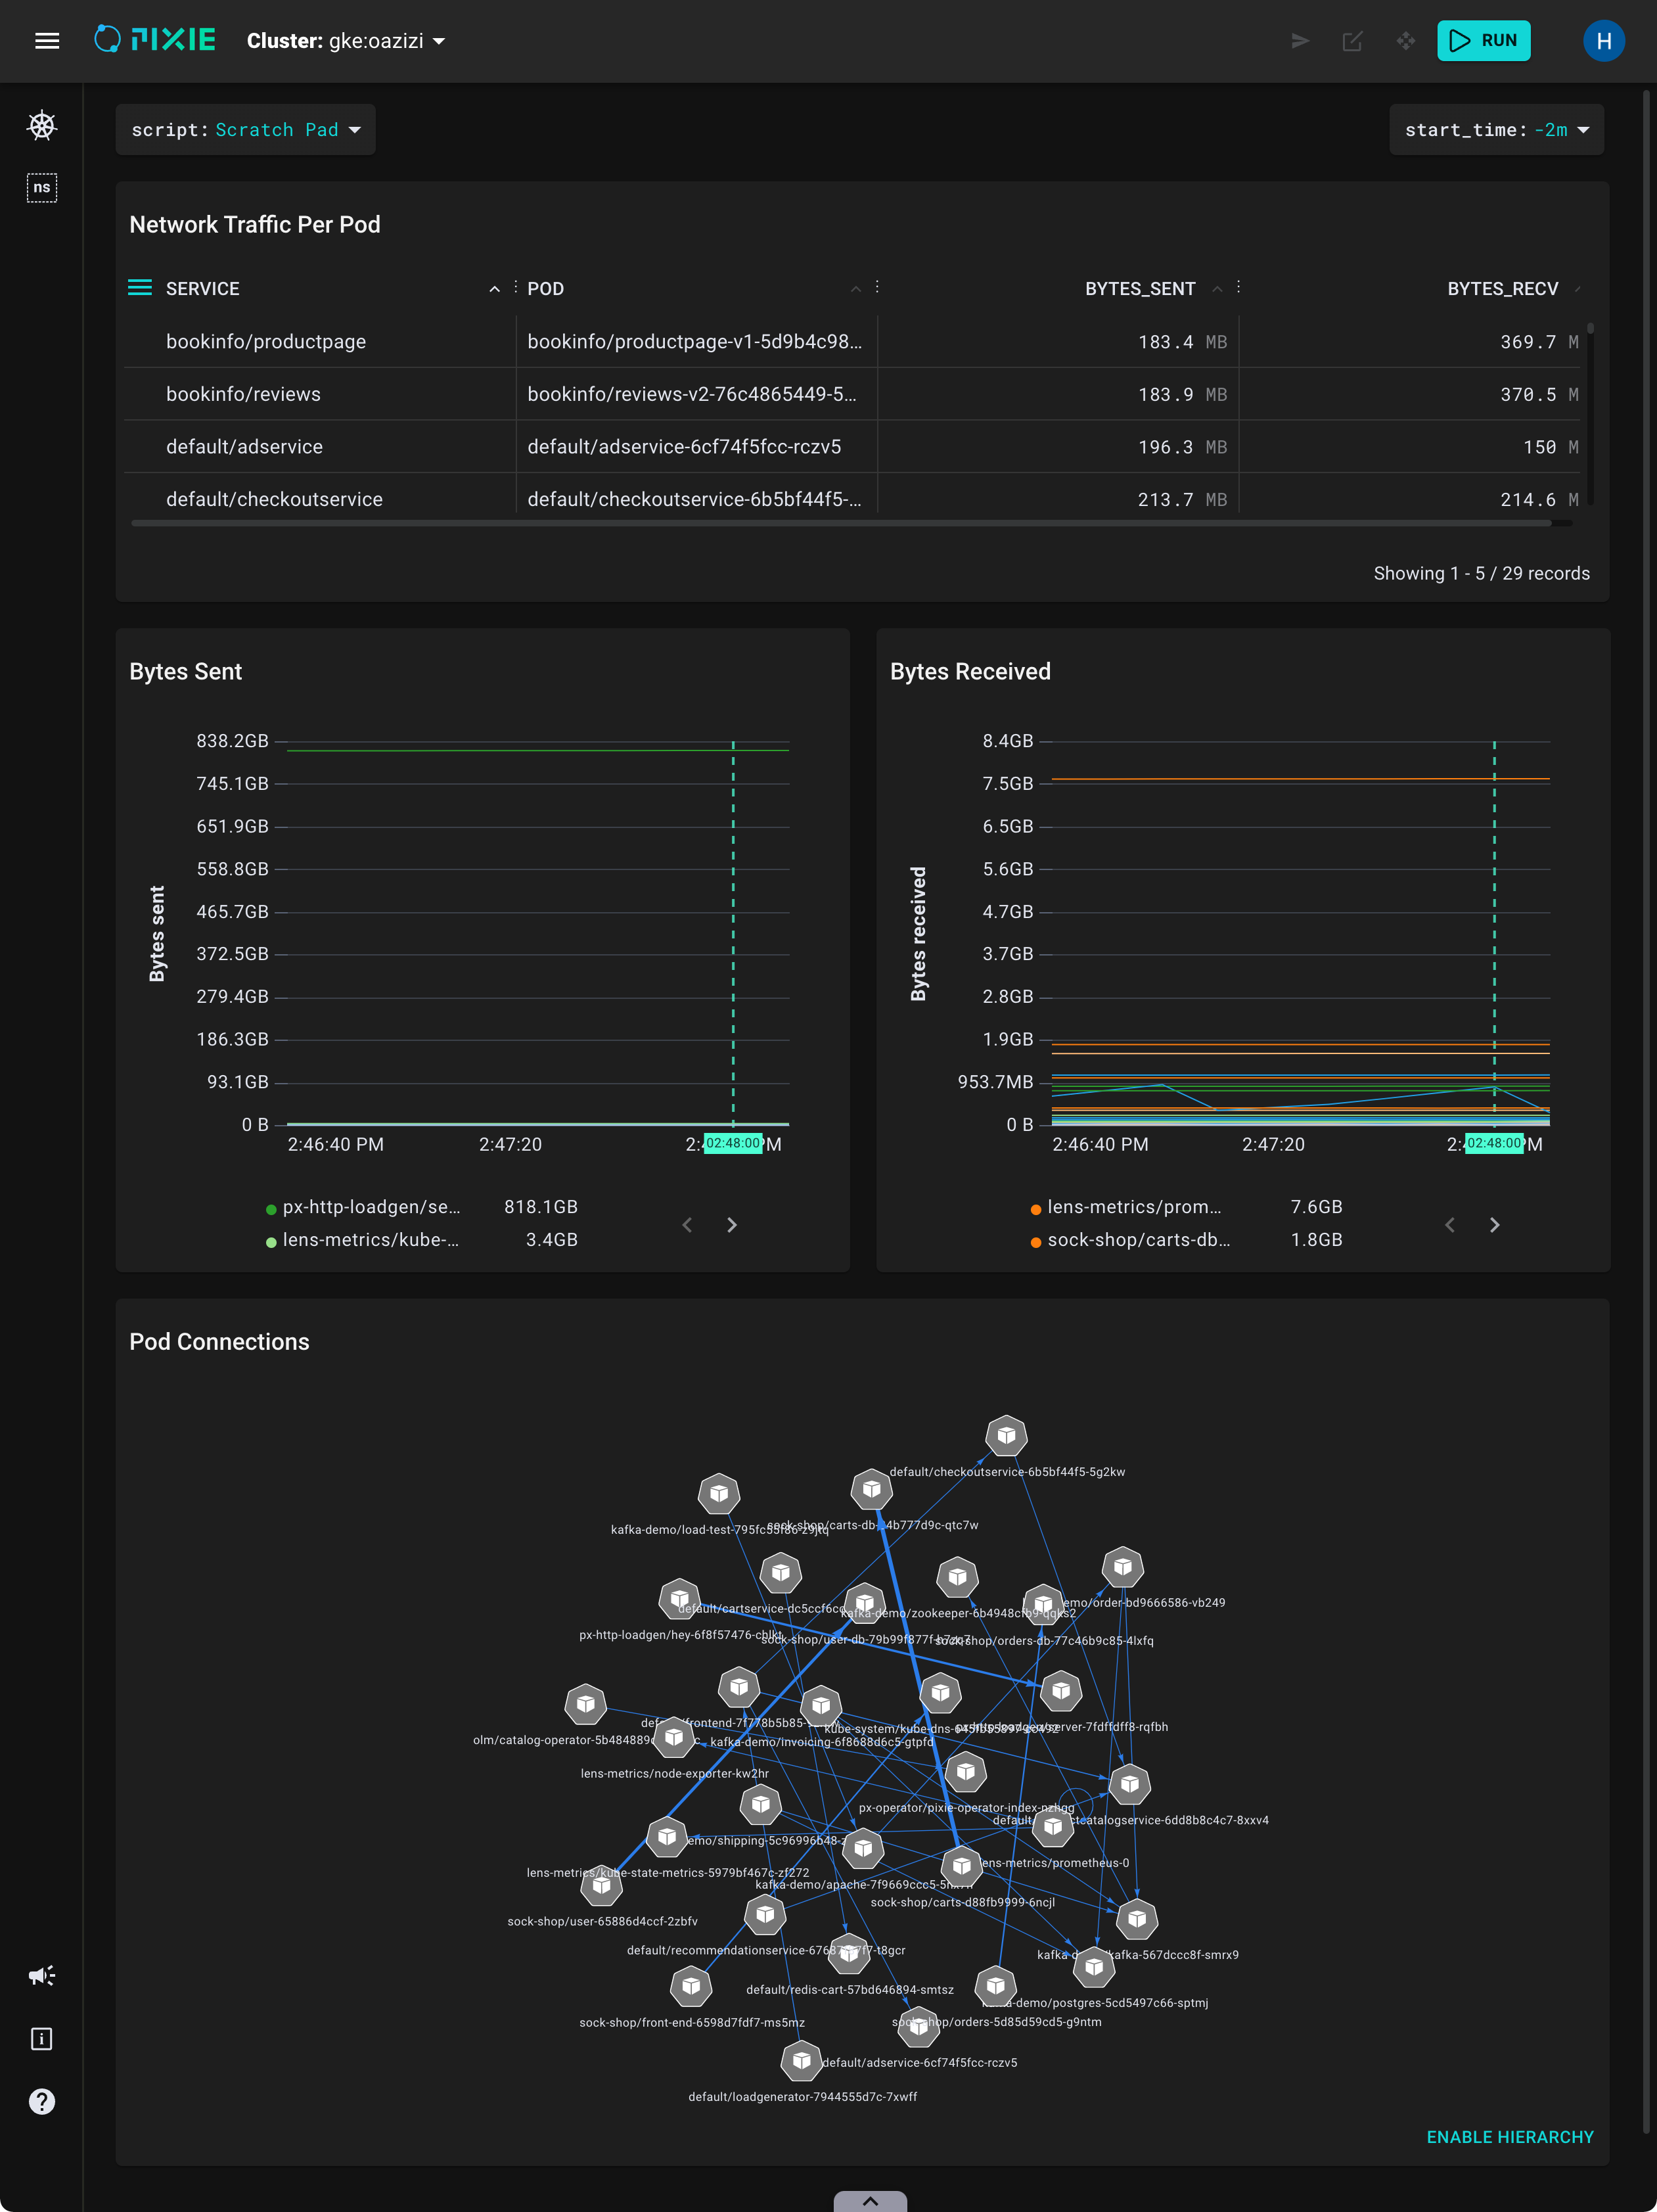This screenshot has height=2212, width=1657.
Task: Click ENABLE HIERARCHY link
Action: point(1509,2137)
